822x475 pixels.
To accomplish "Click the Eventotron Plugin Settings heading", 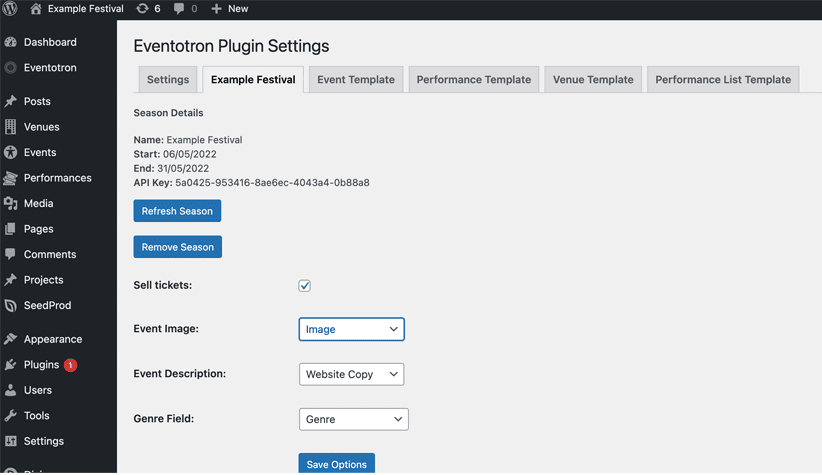I will click(x=231, y=46).
